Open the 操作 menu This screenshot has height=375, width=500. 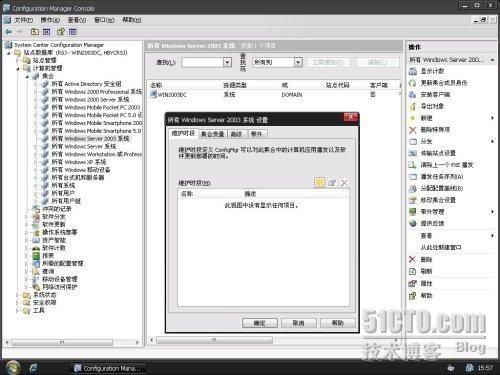click(50, 20)
